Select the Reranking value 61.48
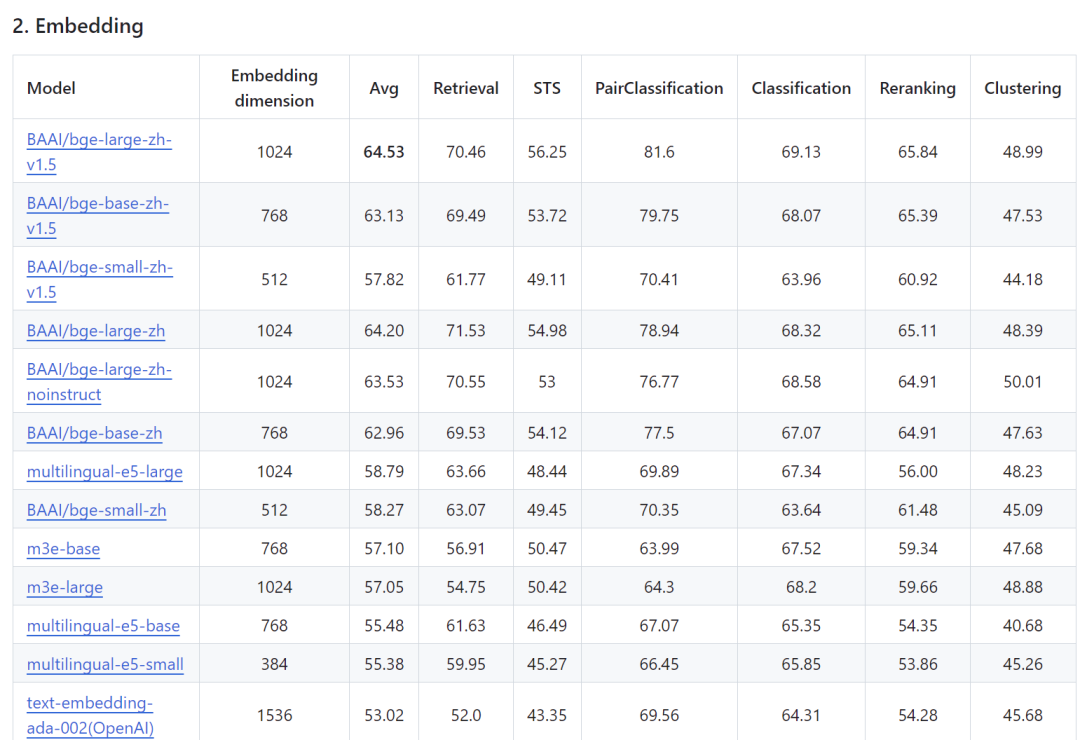This screenshot has height=740, width=1080. pyautogui.click(x=917, y=510)
